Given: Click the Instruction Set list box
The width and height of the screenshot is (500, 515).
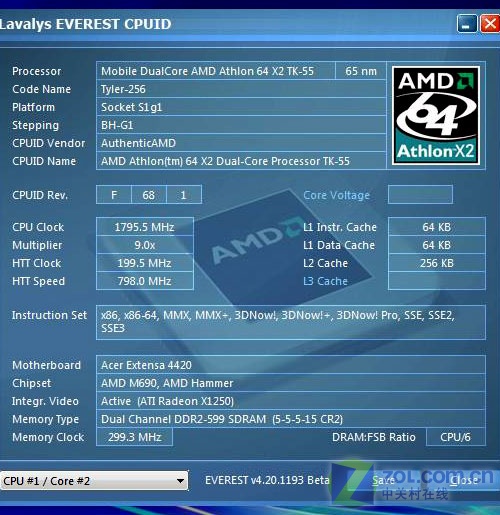Looking at the screenshot, I should 291,322.
